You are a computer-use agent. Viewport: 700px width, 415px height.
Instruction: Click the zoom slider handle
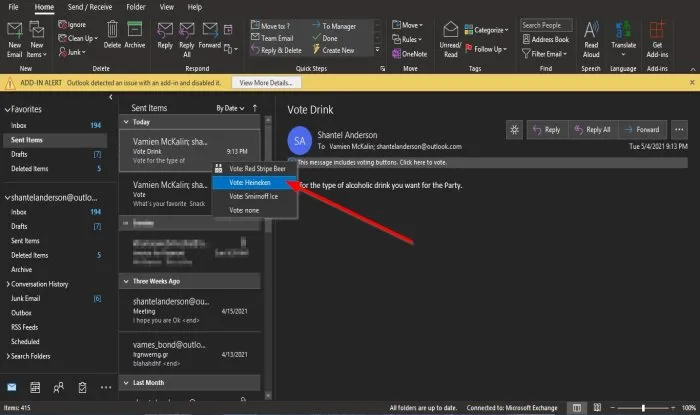[643, 408]
